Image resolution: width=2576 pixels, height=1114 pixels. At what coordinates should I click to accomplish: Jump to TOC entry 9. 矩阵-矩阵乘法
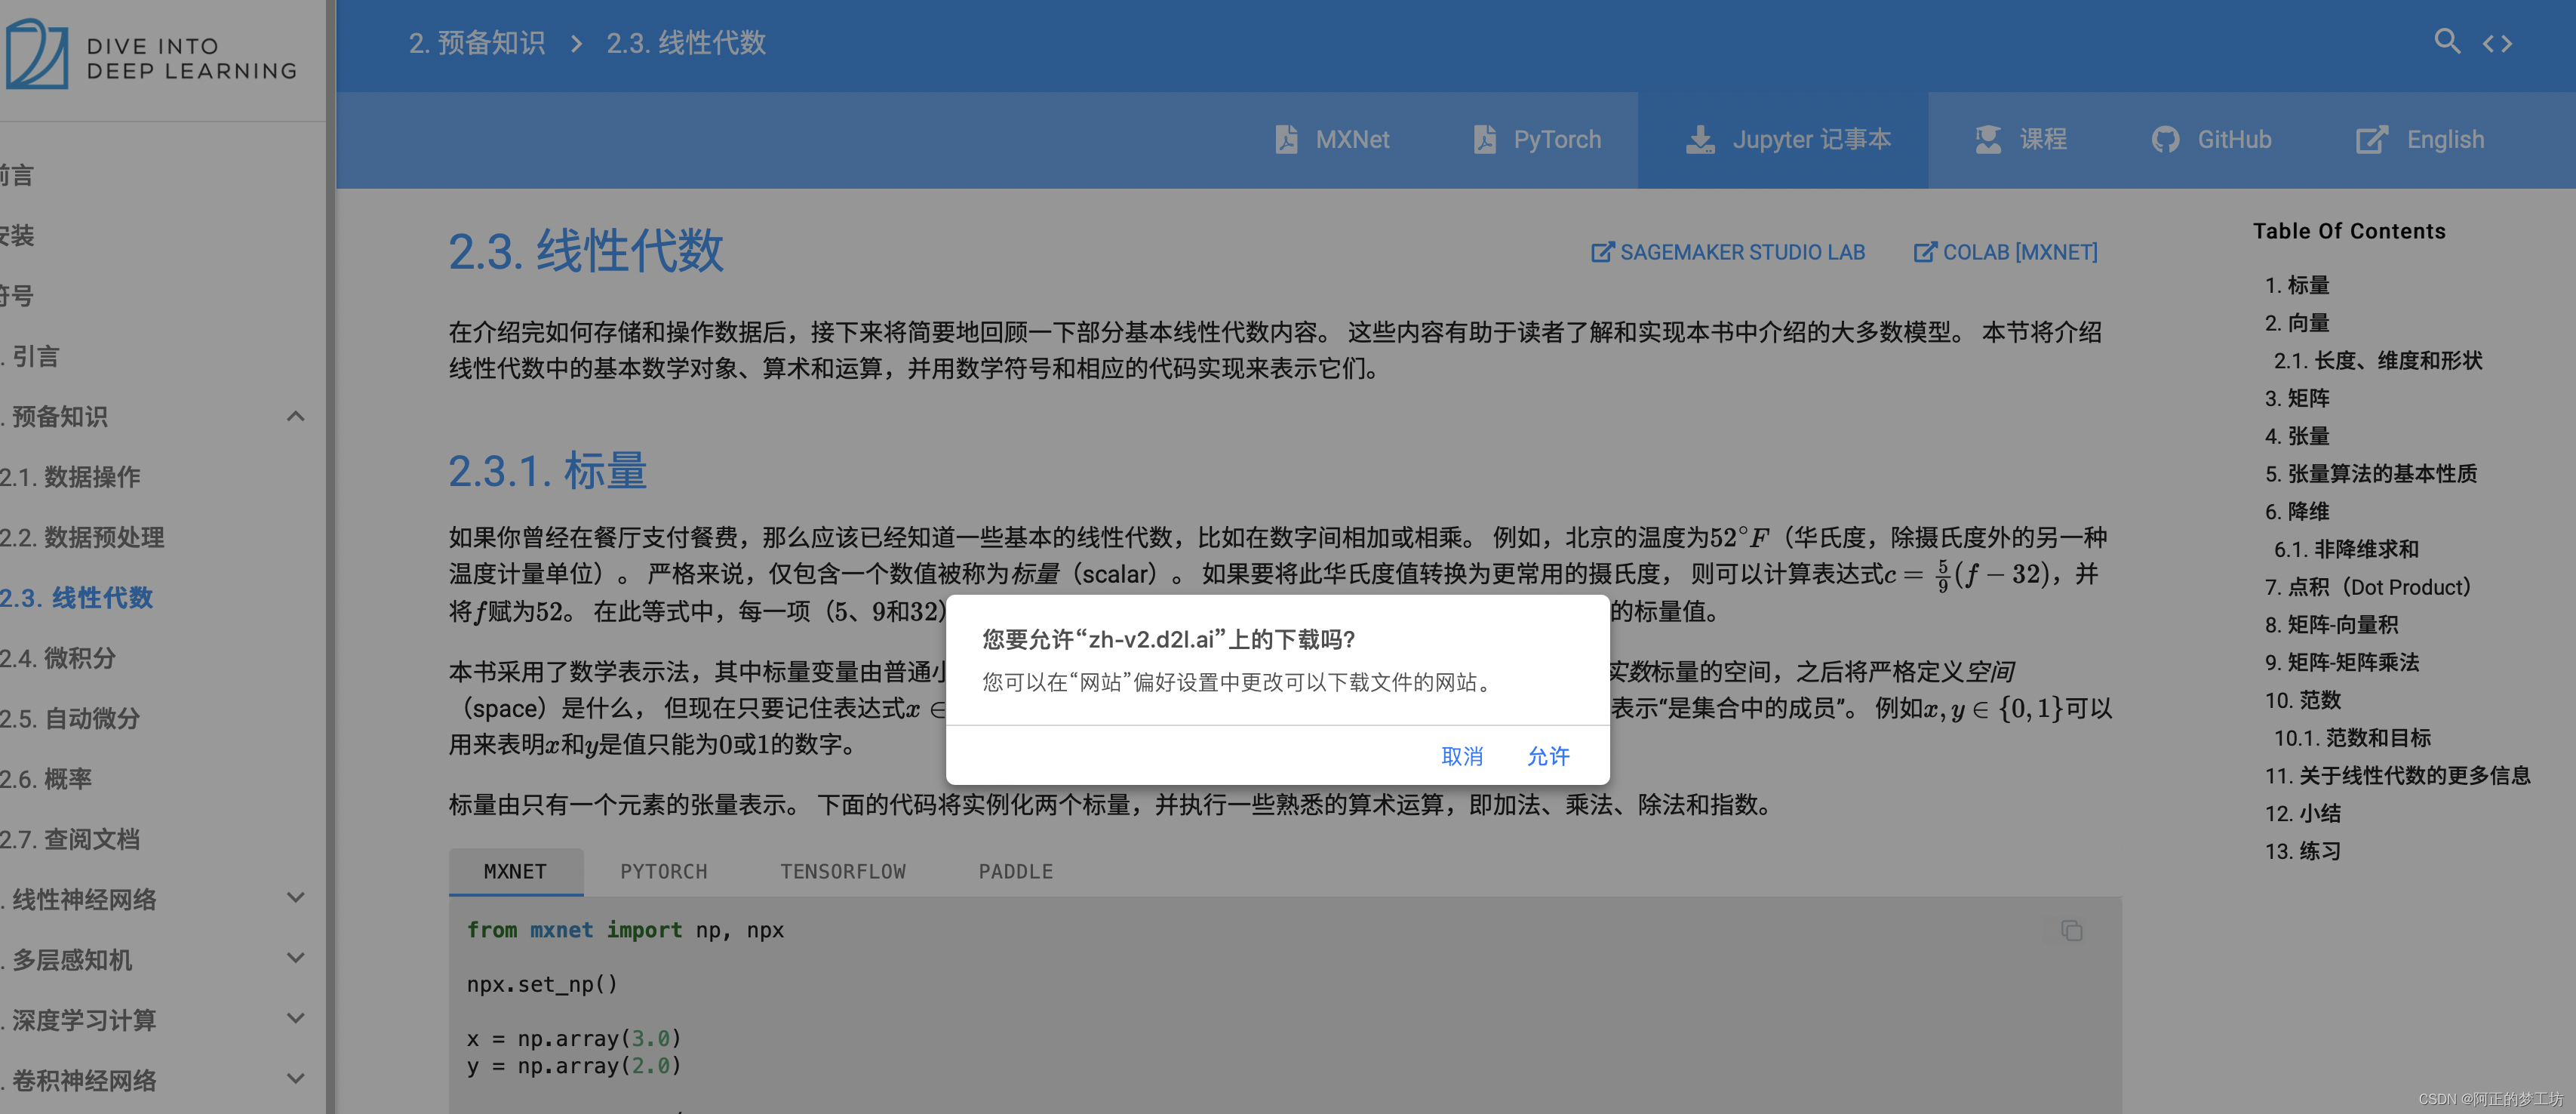pos(2342,662)
